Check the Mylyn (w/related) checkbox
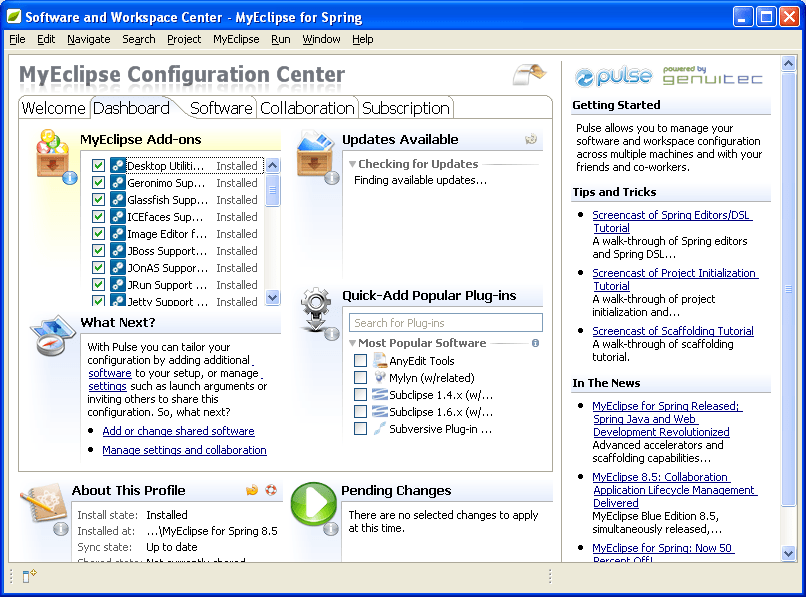 (360, 377)
